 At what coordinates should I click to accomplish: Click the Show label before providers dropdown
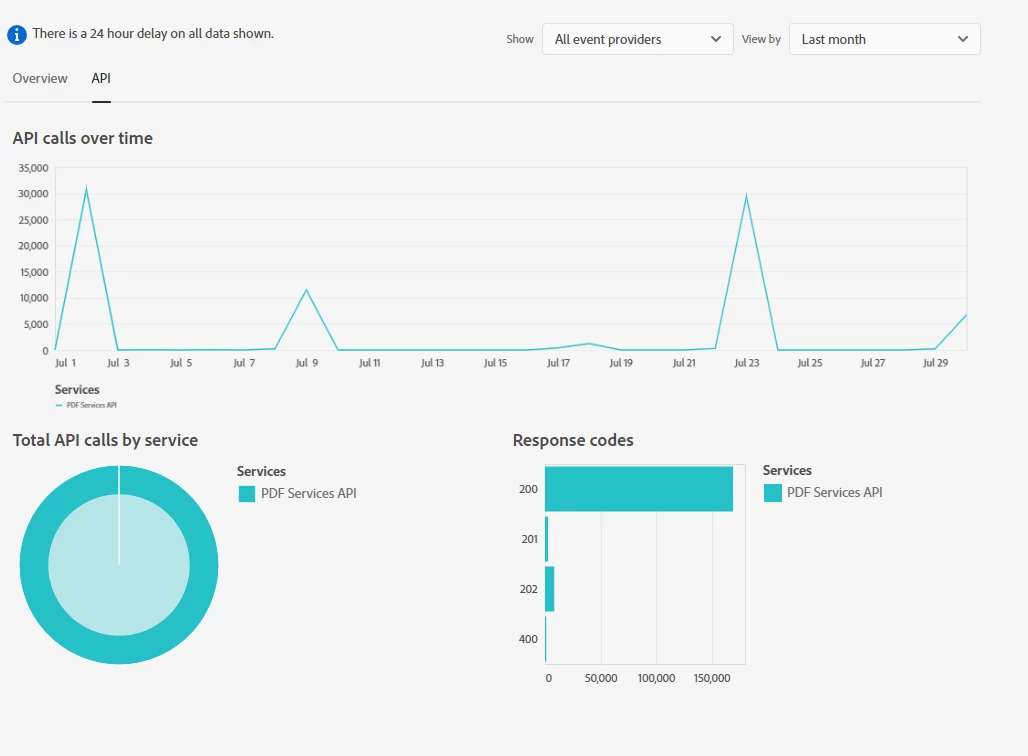pos(520,39)
